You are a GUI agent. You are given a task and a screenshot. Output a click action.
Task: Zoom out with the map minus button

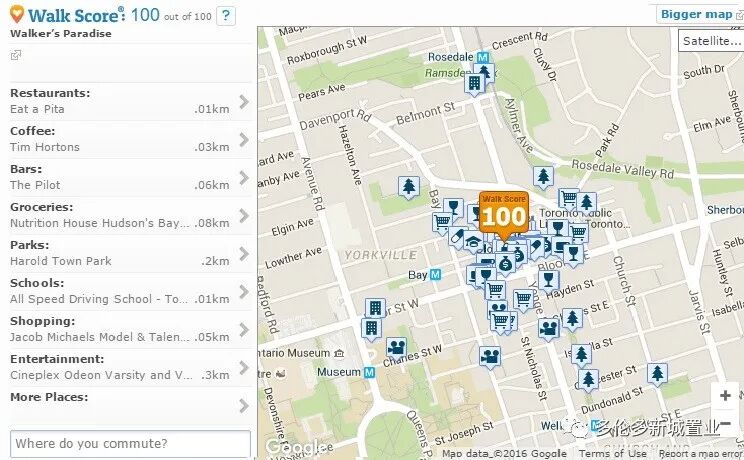(725, 423)
